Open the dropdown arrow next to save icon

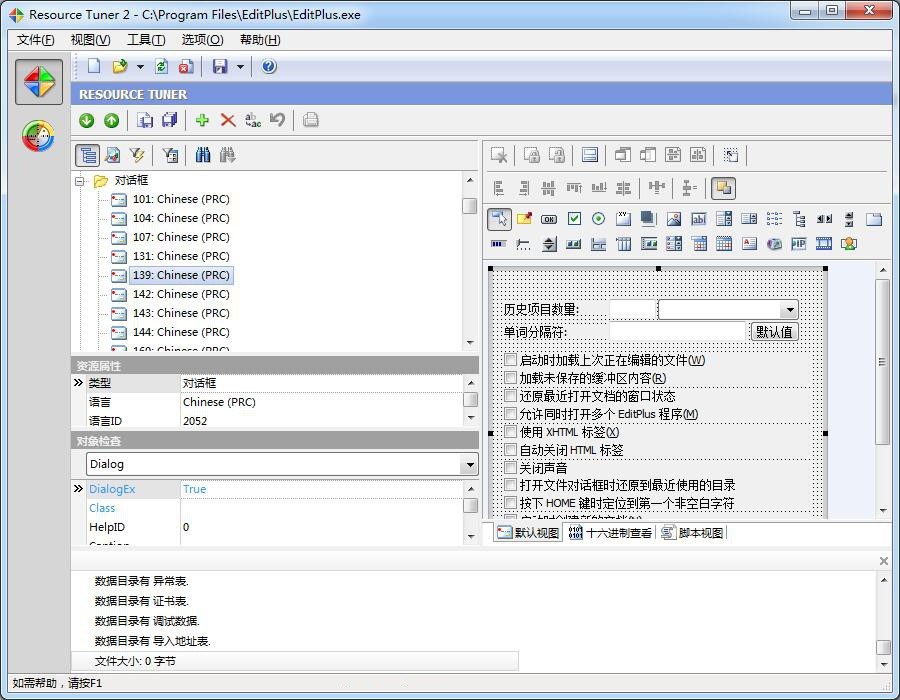coord(240,67)
